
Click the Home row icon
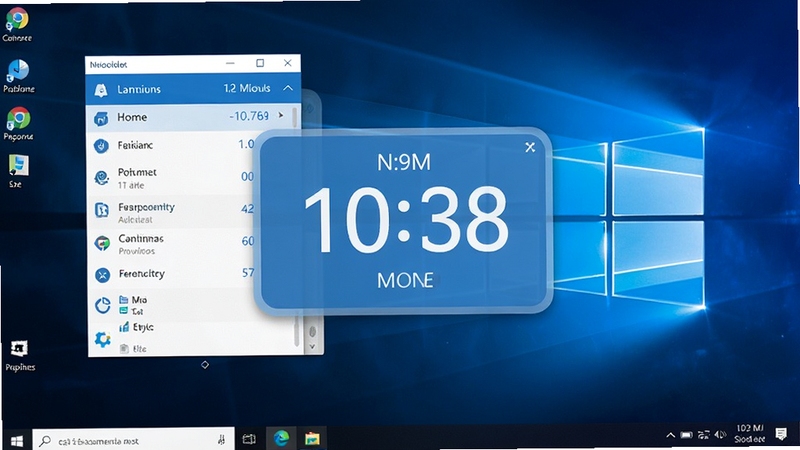tap(101, 118)
